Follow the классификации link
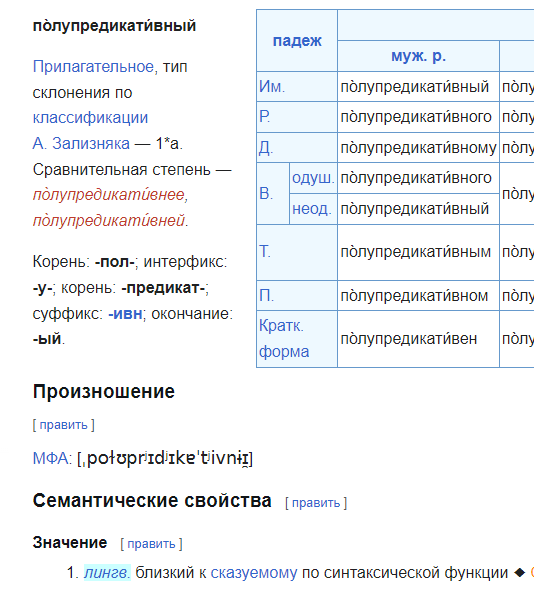This screenshot has height=595, width=534. pos(90,118)
